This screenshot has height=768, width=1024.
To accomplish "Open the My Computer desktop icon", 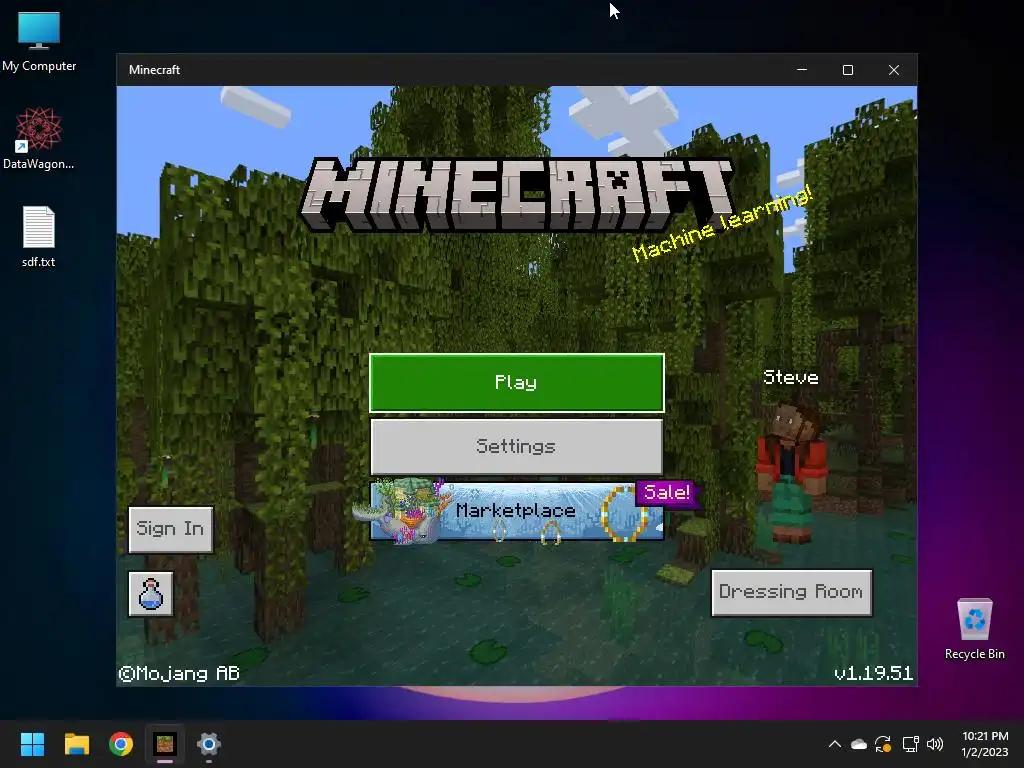I will click(x=39, y=41).
